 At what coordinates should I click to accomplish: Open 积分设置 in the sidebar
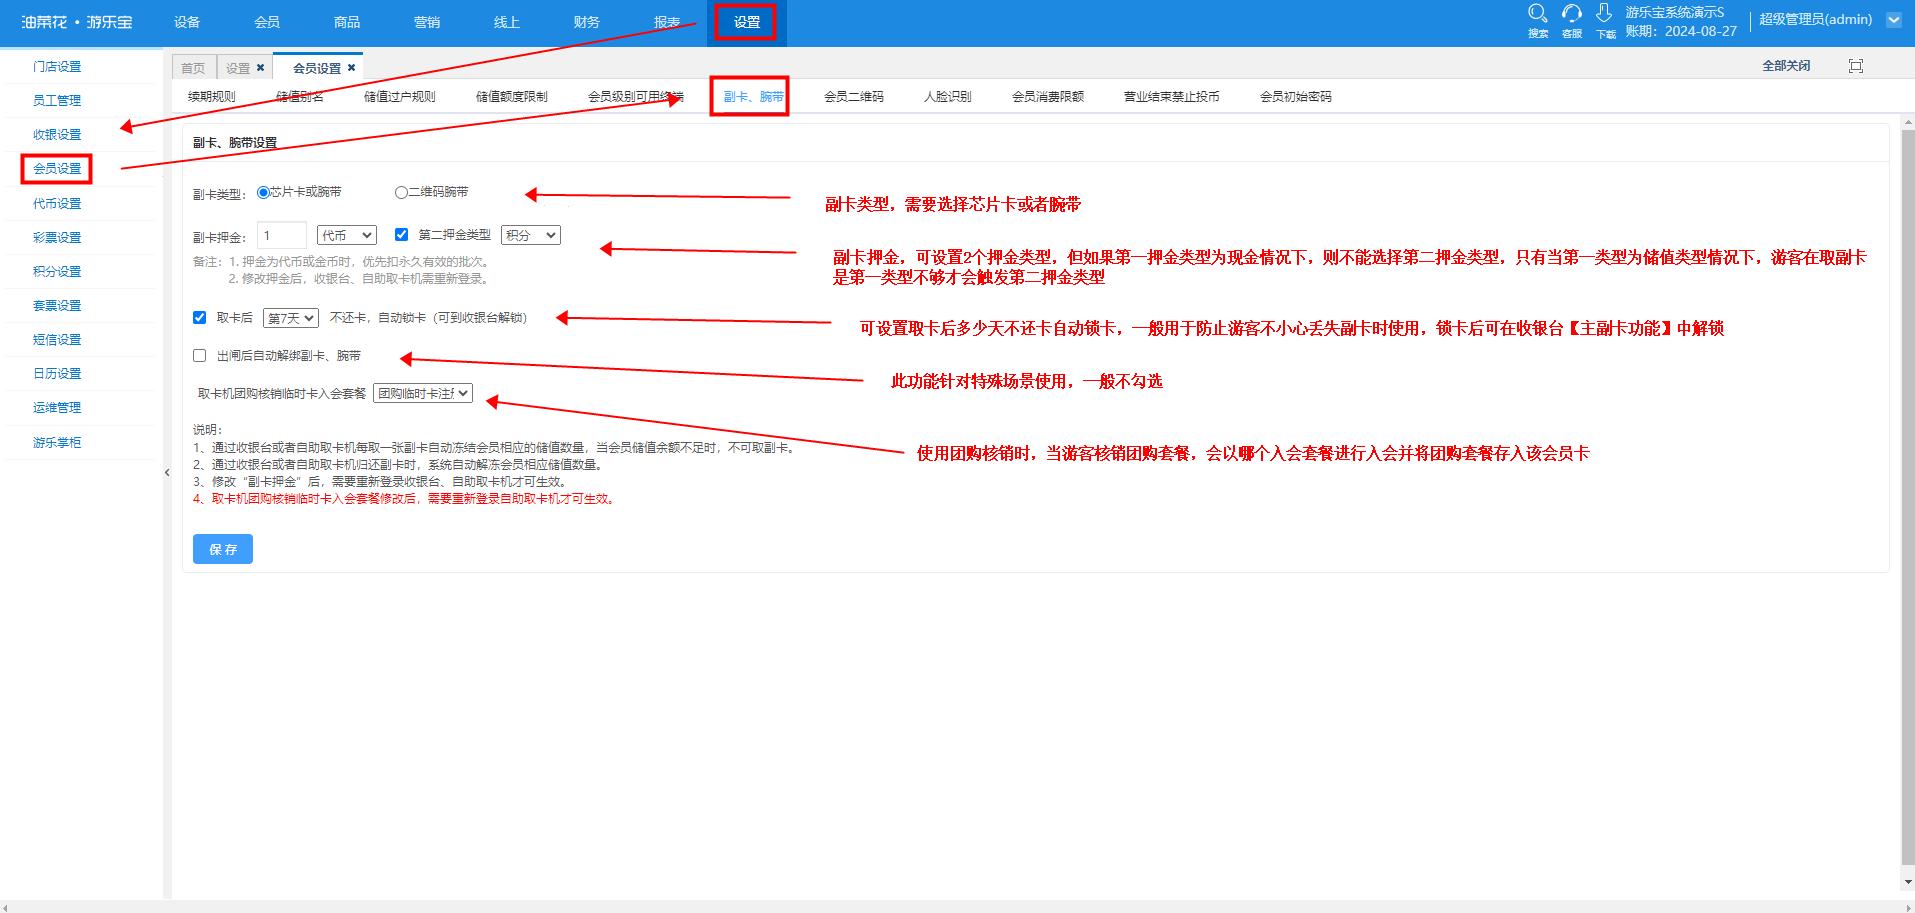(x=57, y=272)
